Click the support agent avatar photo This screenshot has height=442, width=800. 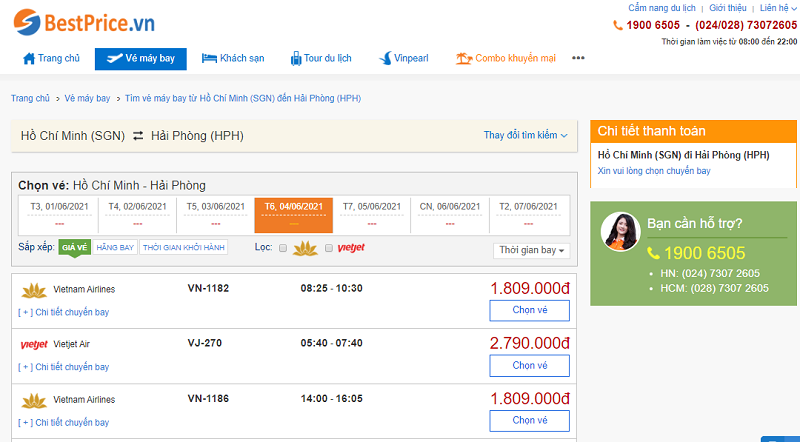pyautogui.click(x=620, y=232)
